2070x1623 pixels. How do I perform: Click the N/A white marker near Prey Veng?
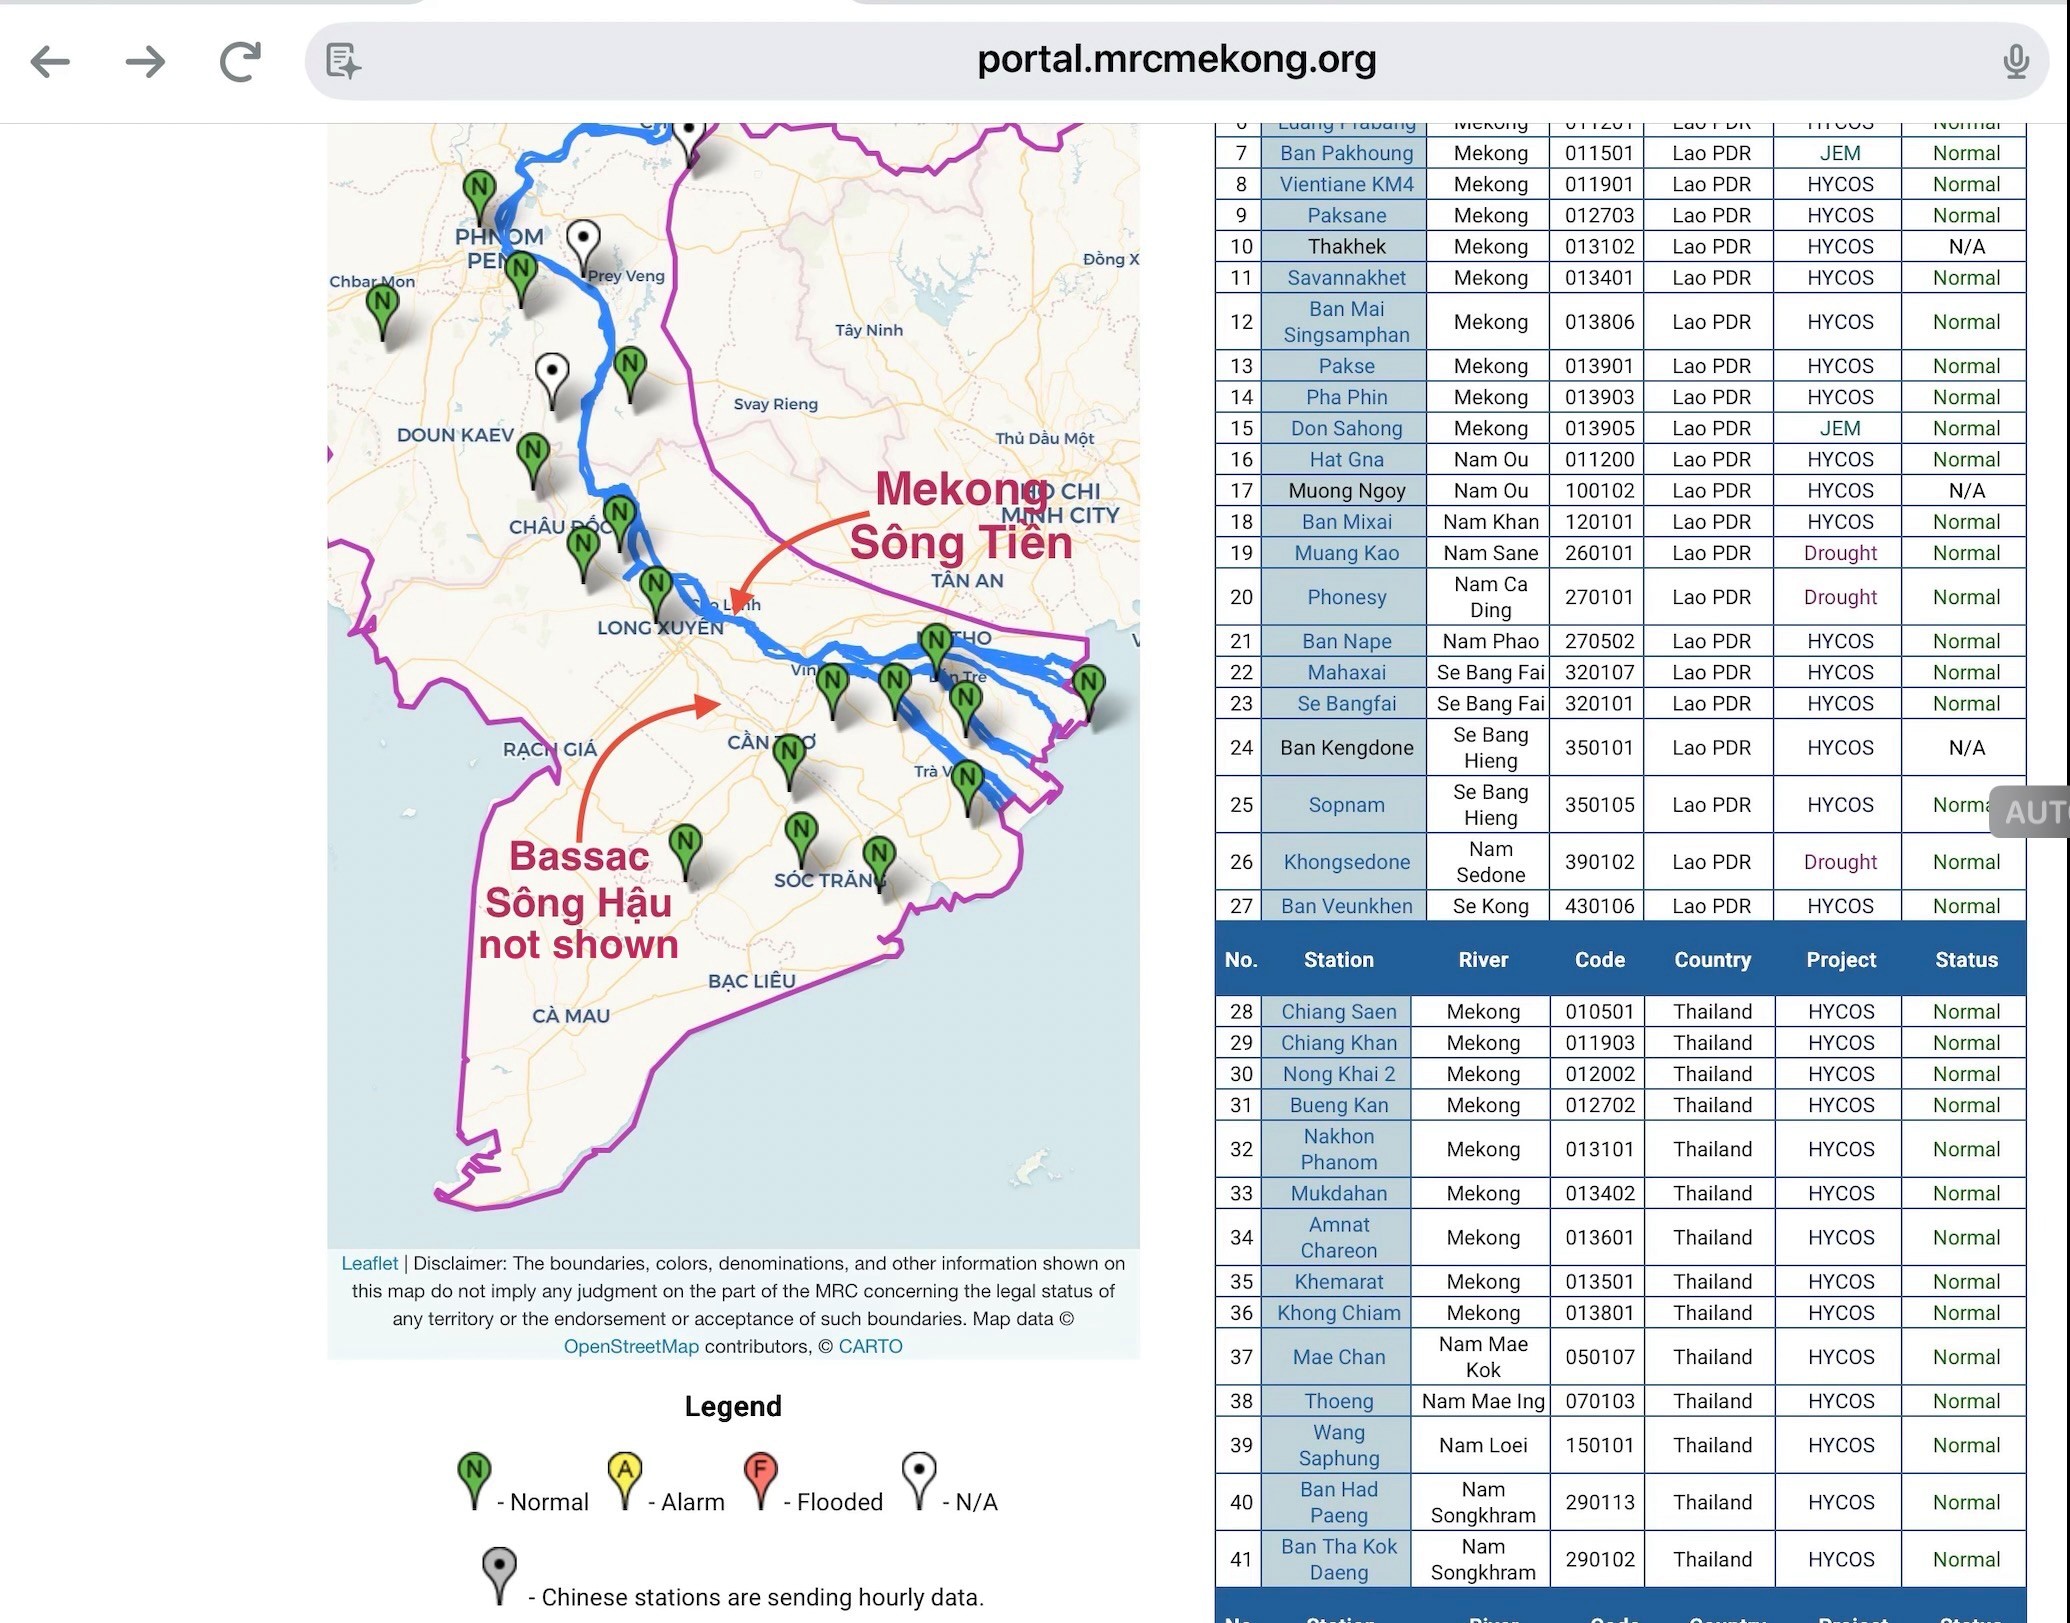(x=583, y=241)
